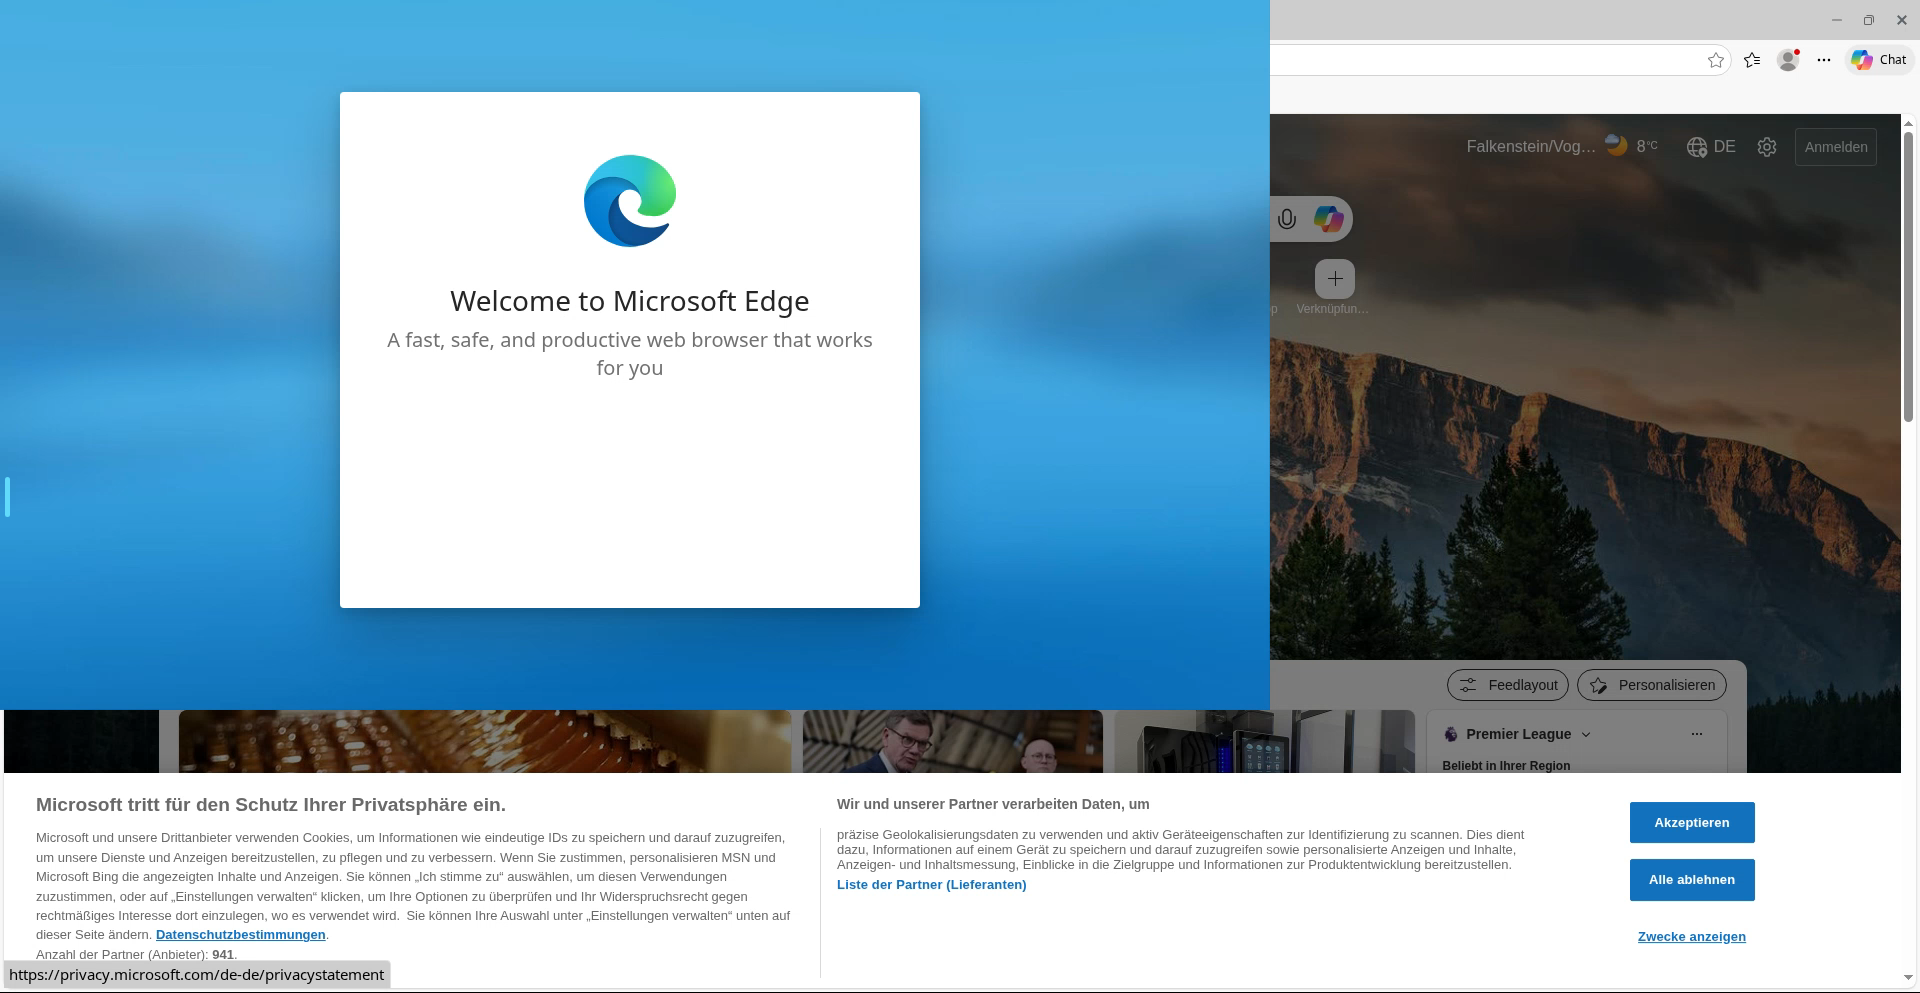Click the microphone voice search icon

pyautogui.click(x=1287, y=219)
